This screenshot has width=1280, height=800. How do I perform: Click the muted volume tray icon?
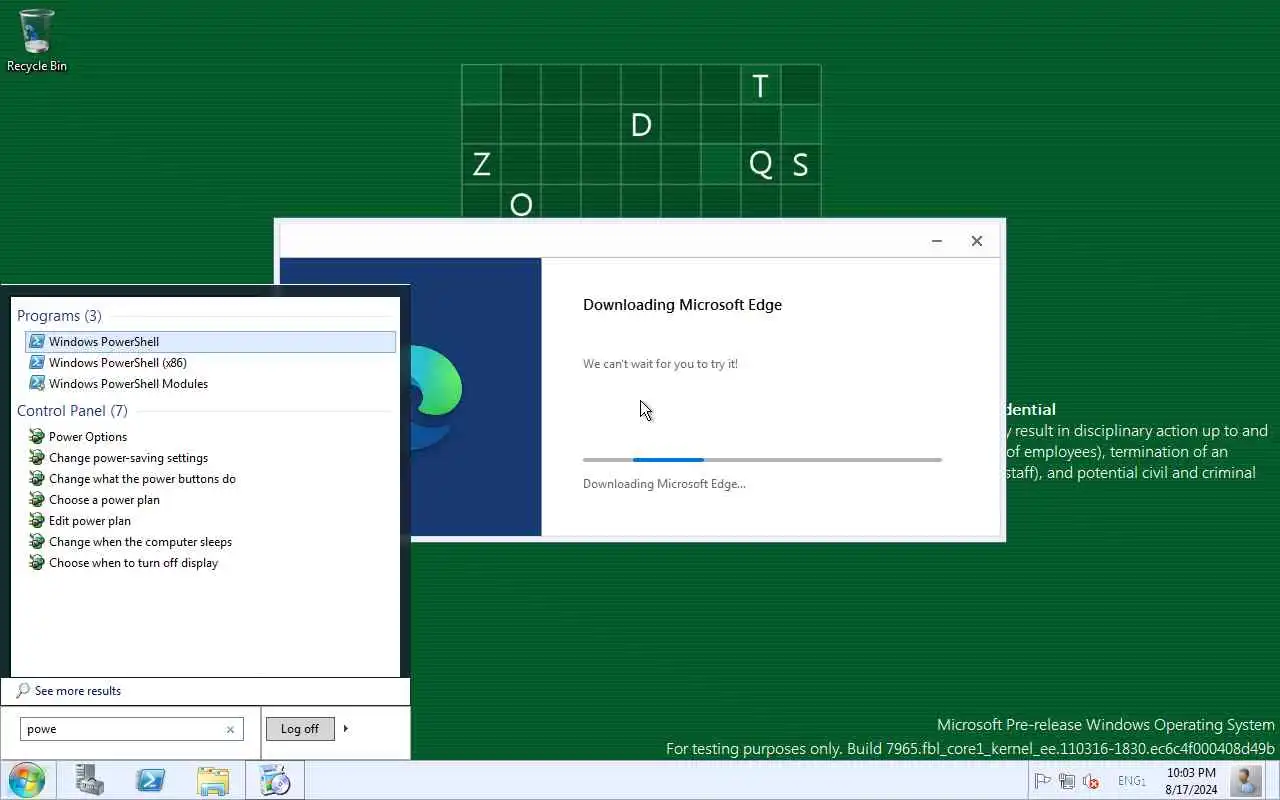click(1091, 781)
